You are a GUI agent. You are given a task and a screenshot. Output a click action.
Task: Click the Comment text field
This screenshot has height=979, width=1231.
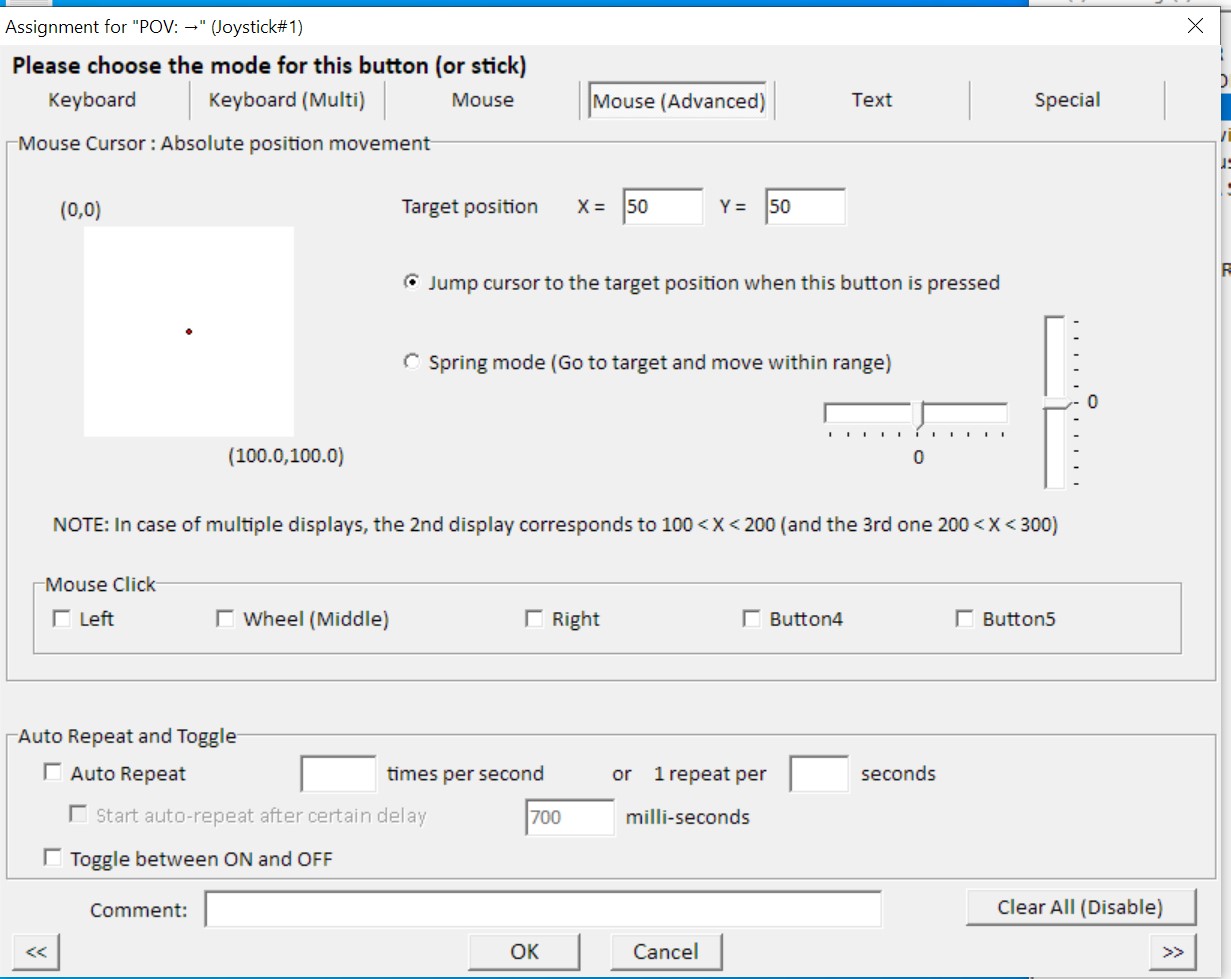pyautogui.click(x=543, y=909)
